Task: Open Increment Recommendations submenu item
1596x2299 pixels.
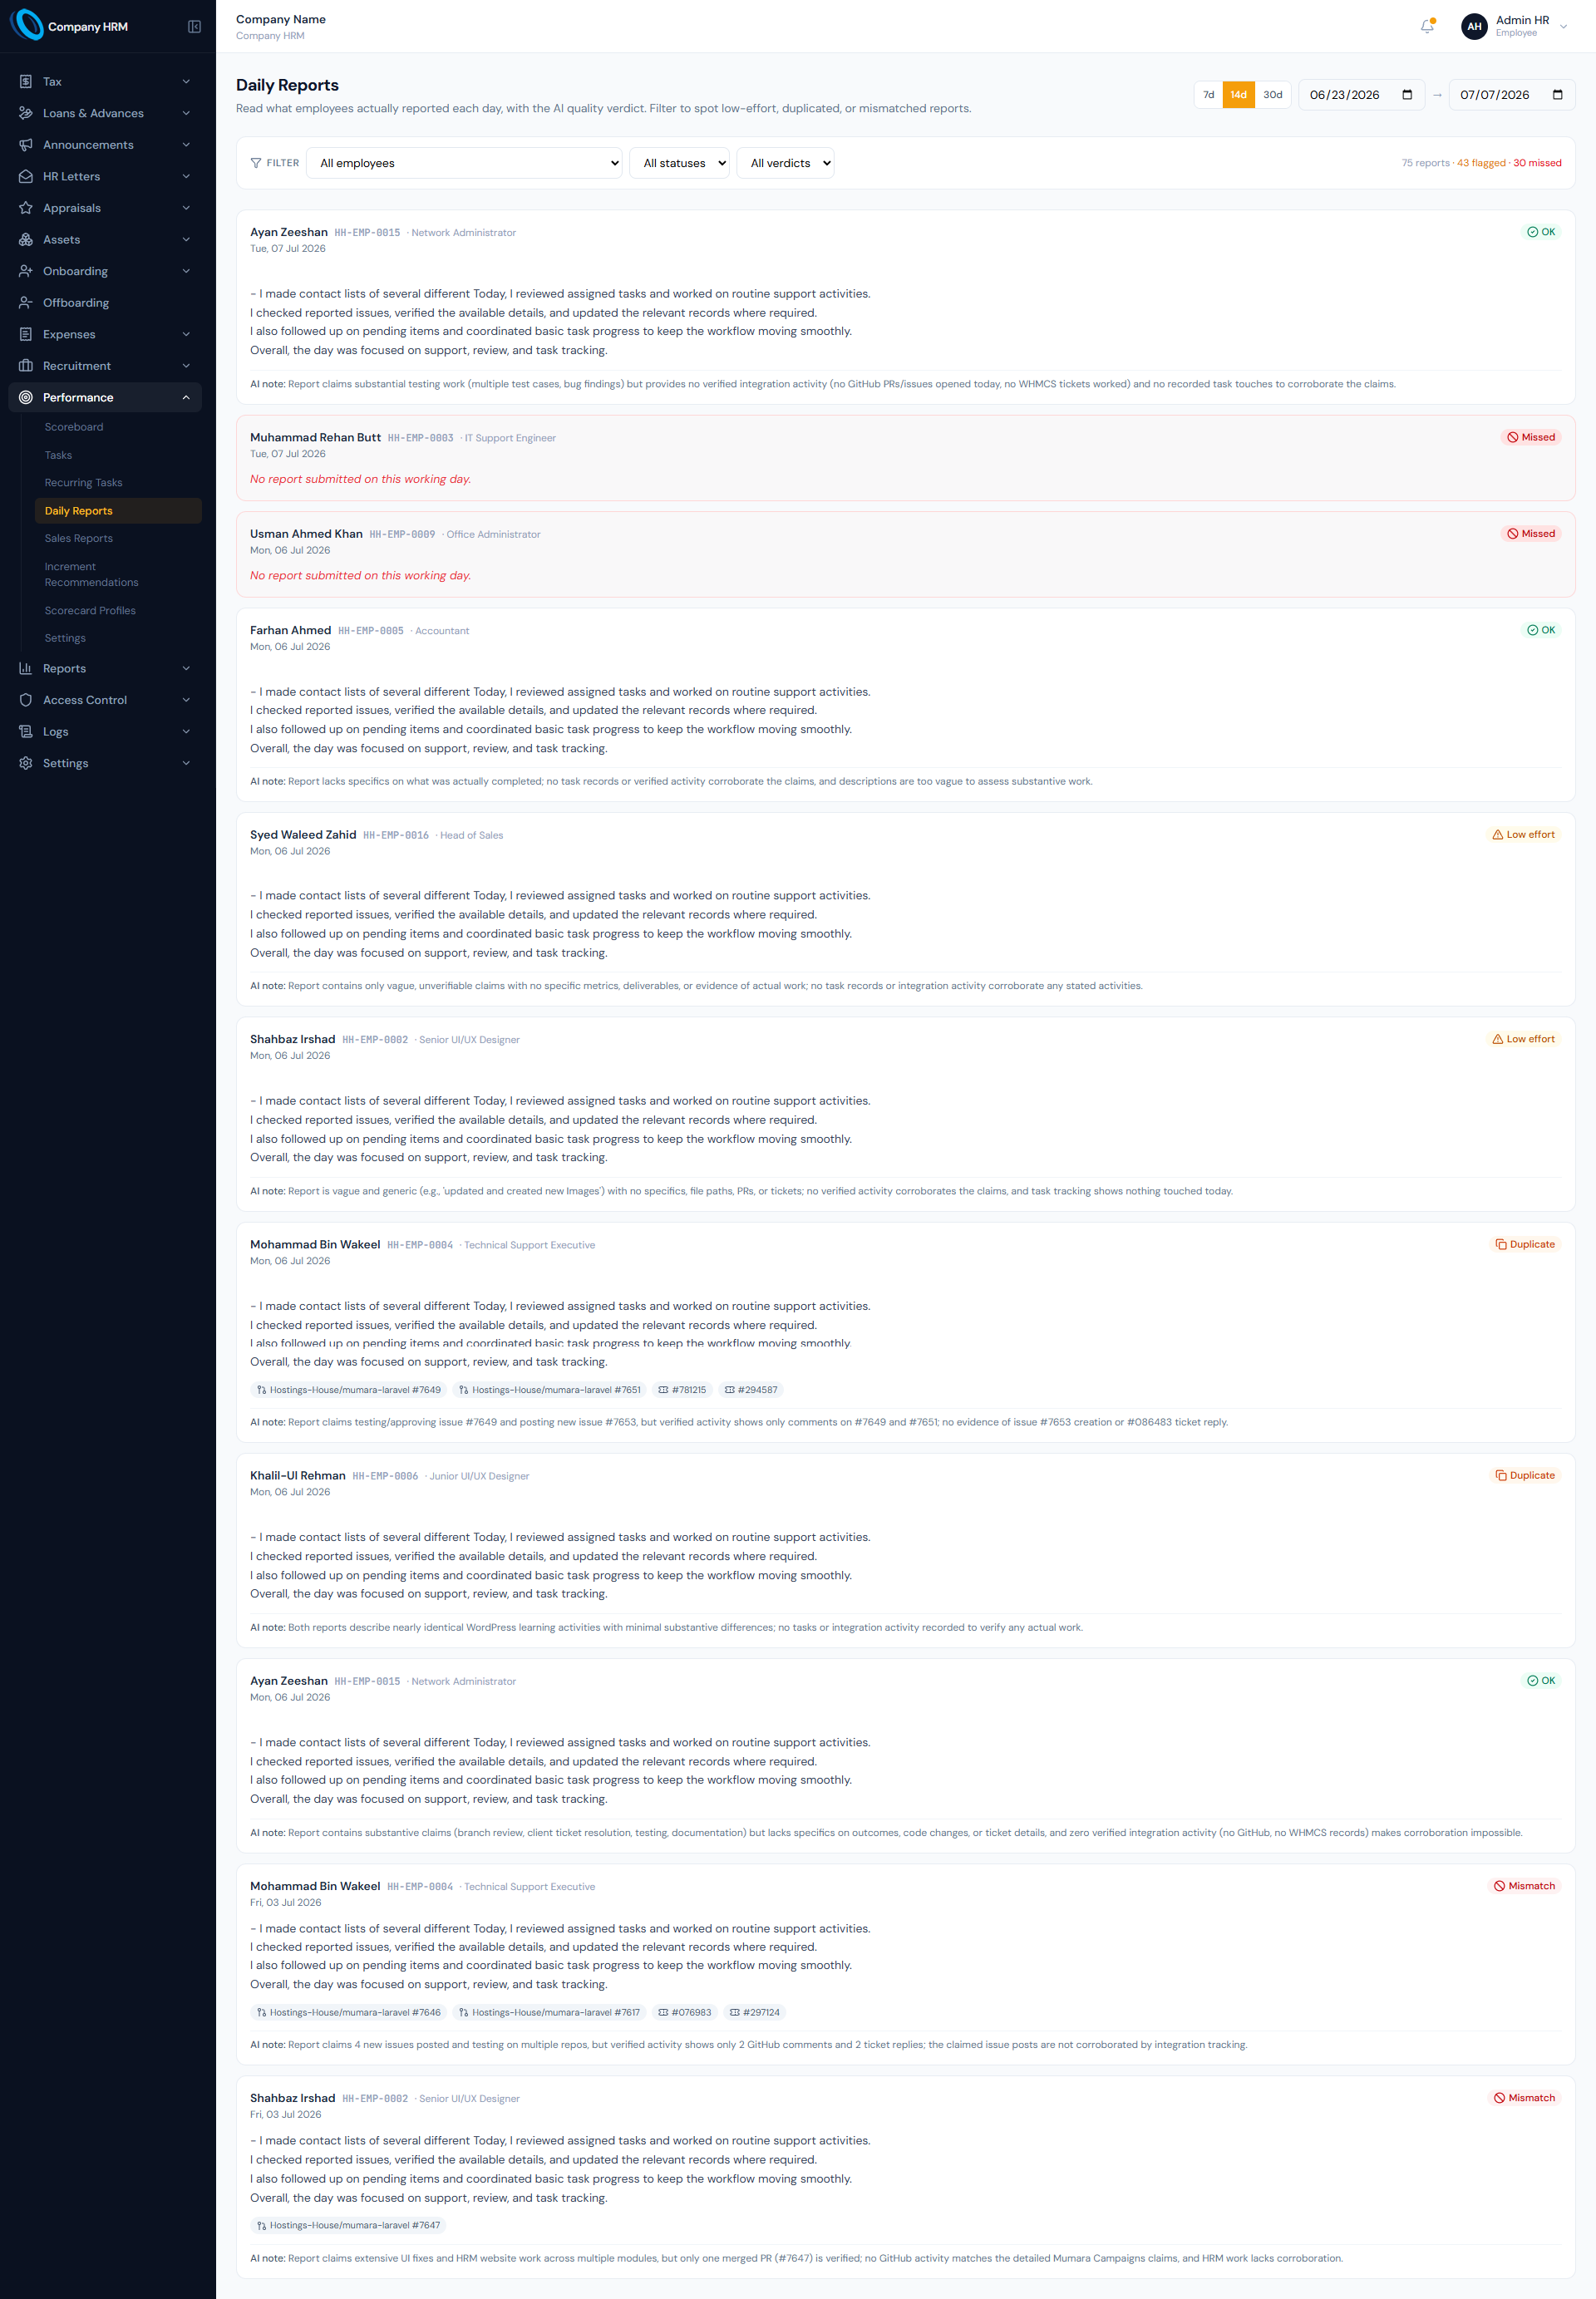Action: click(118, 574)
